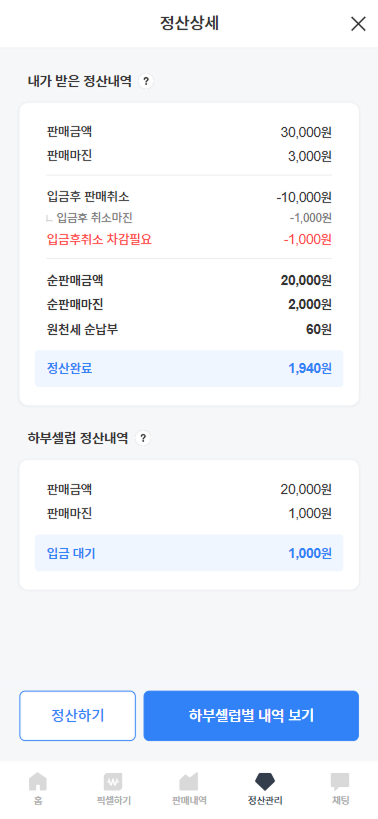The height and width of the screenshot is (819, 378).
Task: Close the 정산상세 screen with X
Action: click(358, 24)
